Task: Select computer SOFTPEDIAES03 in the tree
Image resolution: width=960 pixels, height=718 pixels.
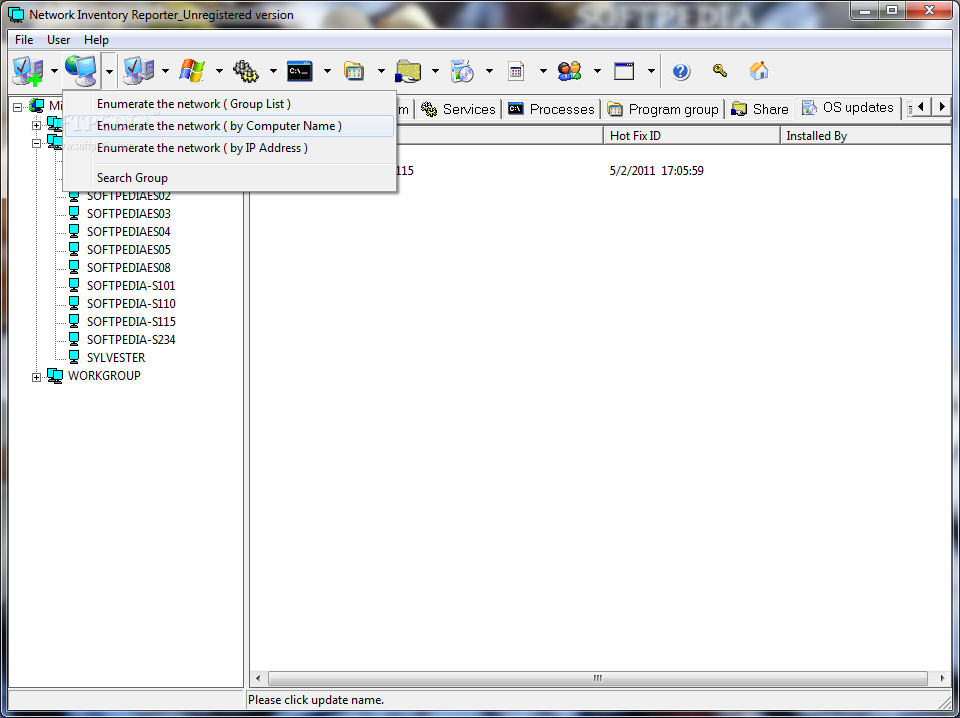Action: coord(129,214)
